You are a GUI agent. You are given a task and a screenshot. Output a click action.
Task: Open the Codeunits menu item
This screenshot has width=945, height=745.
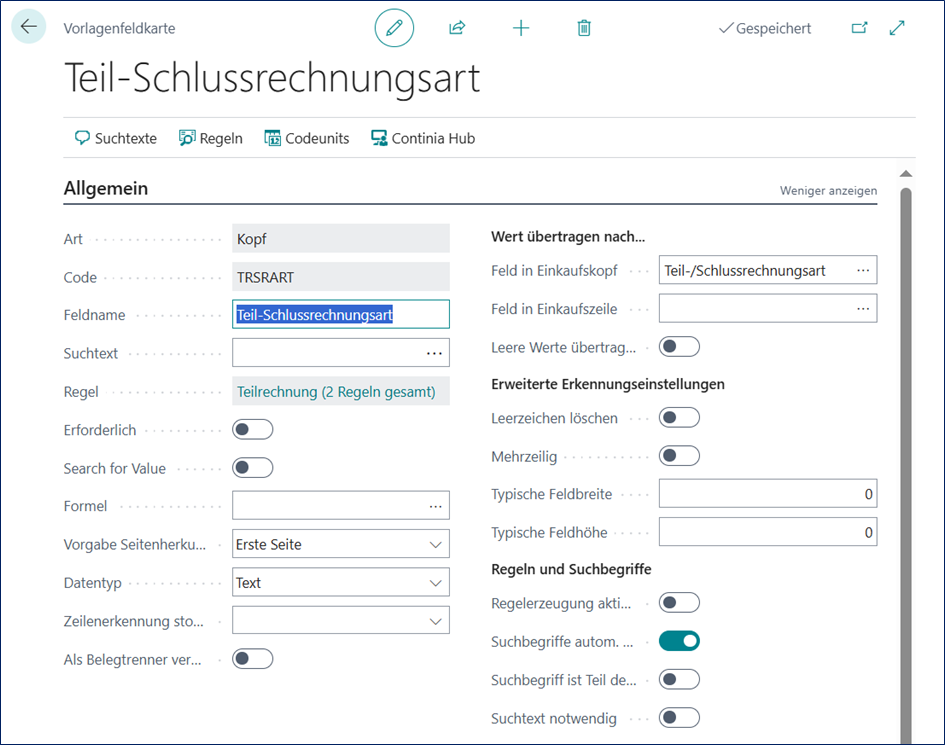pos(306,139)
